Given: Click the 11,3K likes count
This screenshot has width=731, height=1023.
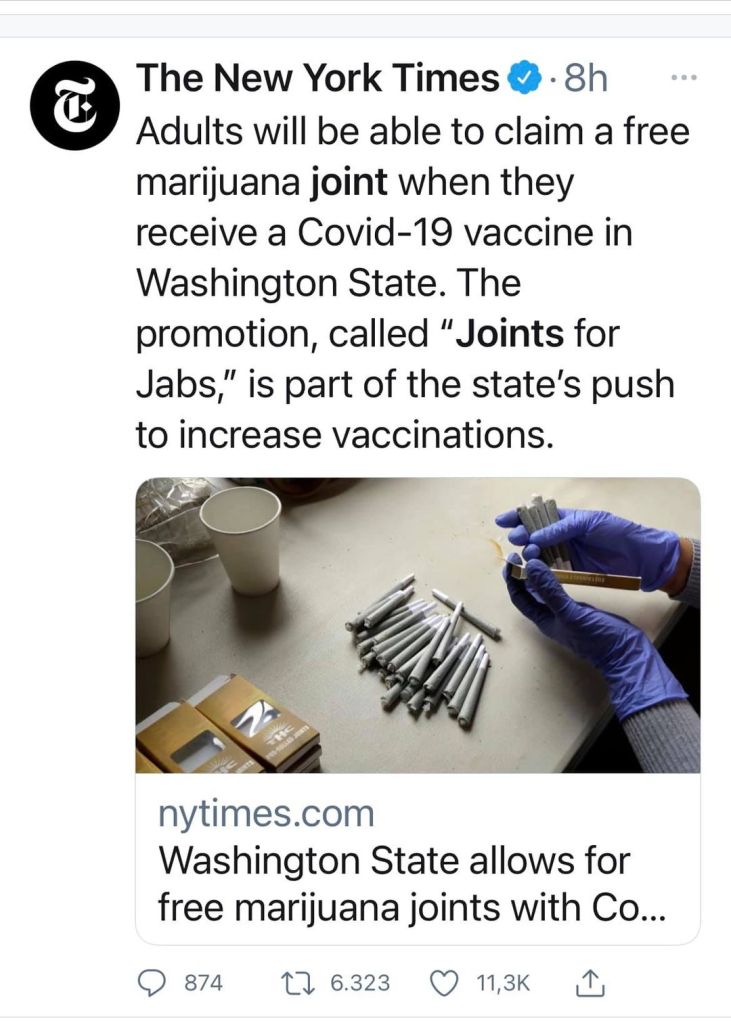Looking at the screenshot, I should [504, 983].
